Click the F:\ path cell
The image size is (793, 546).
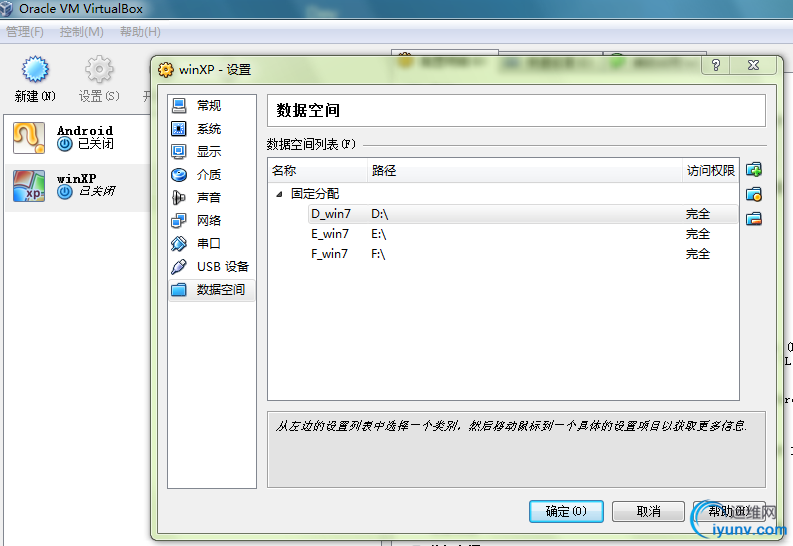pyautogui.click(x=378, y=254)
